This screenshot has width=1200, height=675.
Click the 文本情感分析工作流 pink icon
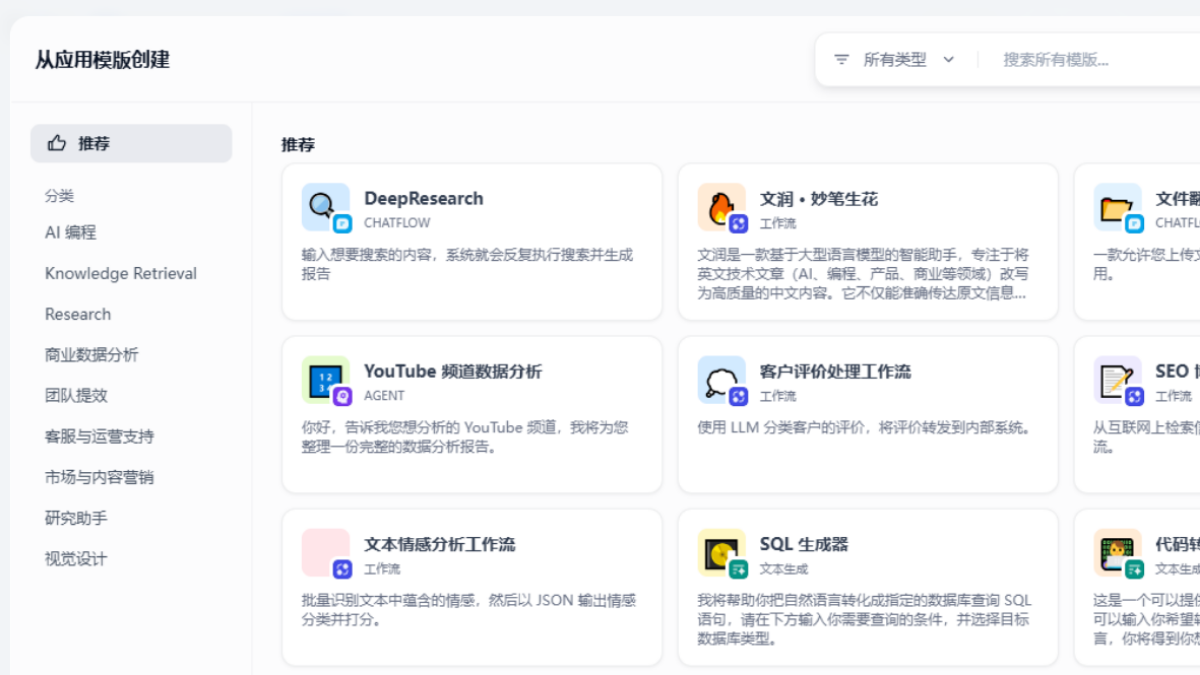[x=325, y=553]
